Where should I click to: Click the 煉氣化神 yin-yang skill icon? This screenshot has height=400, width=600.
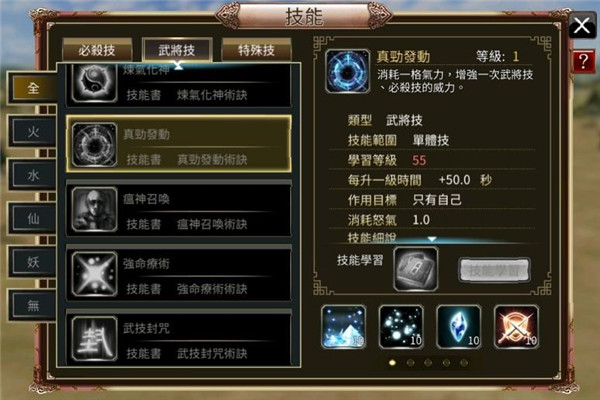95,83
